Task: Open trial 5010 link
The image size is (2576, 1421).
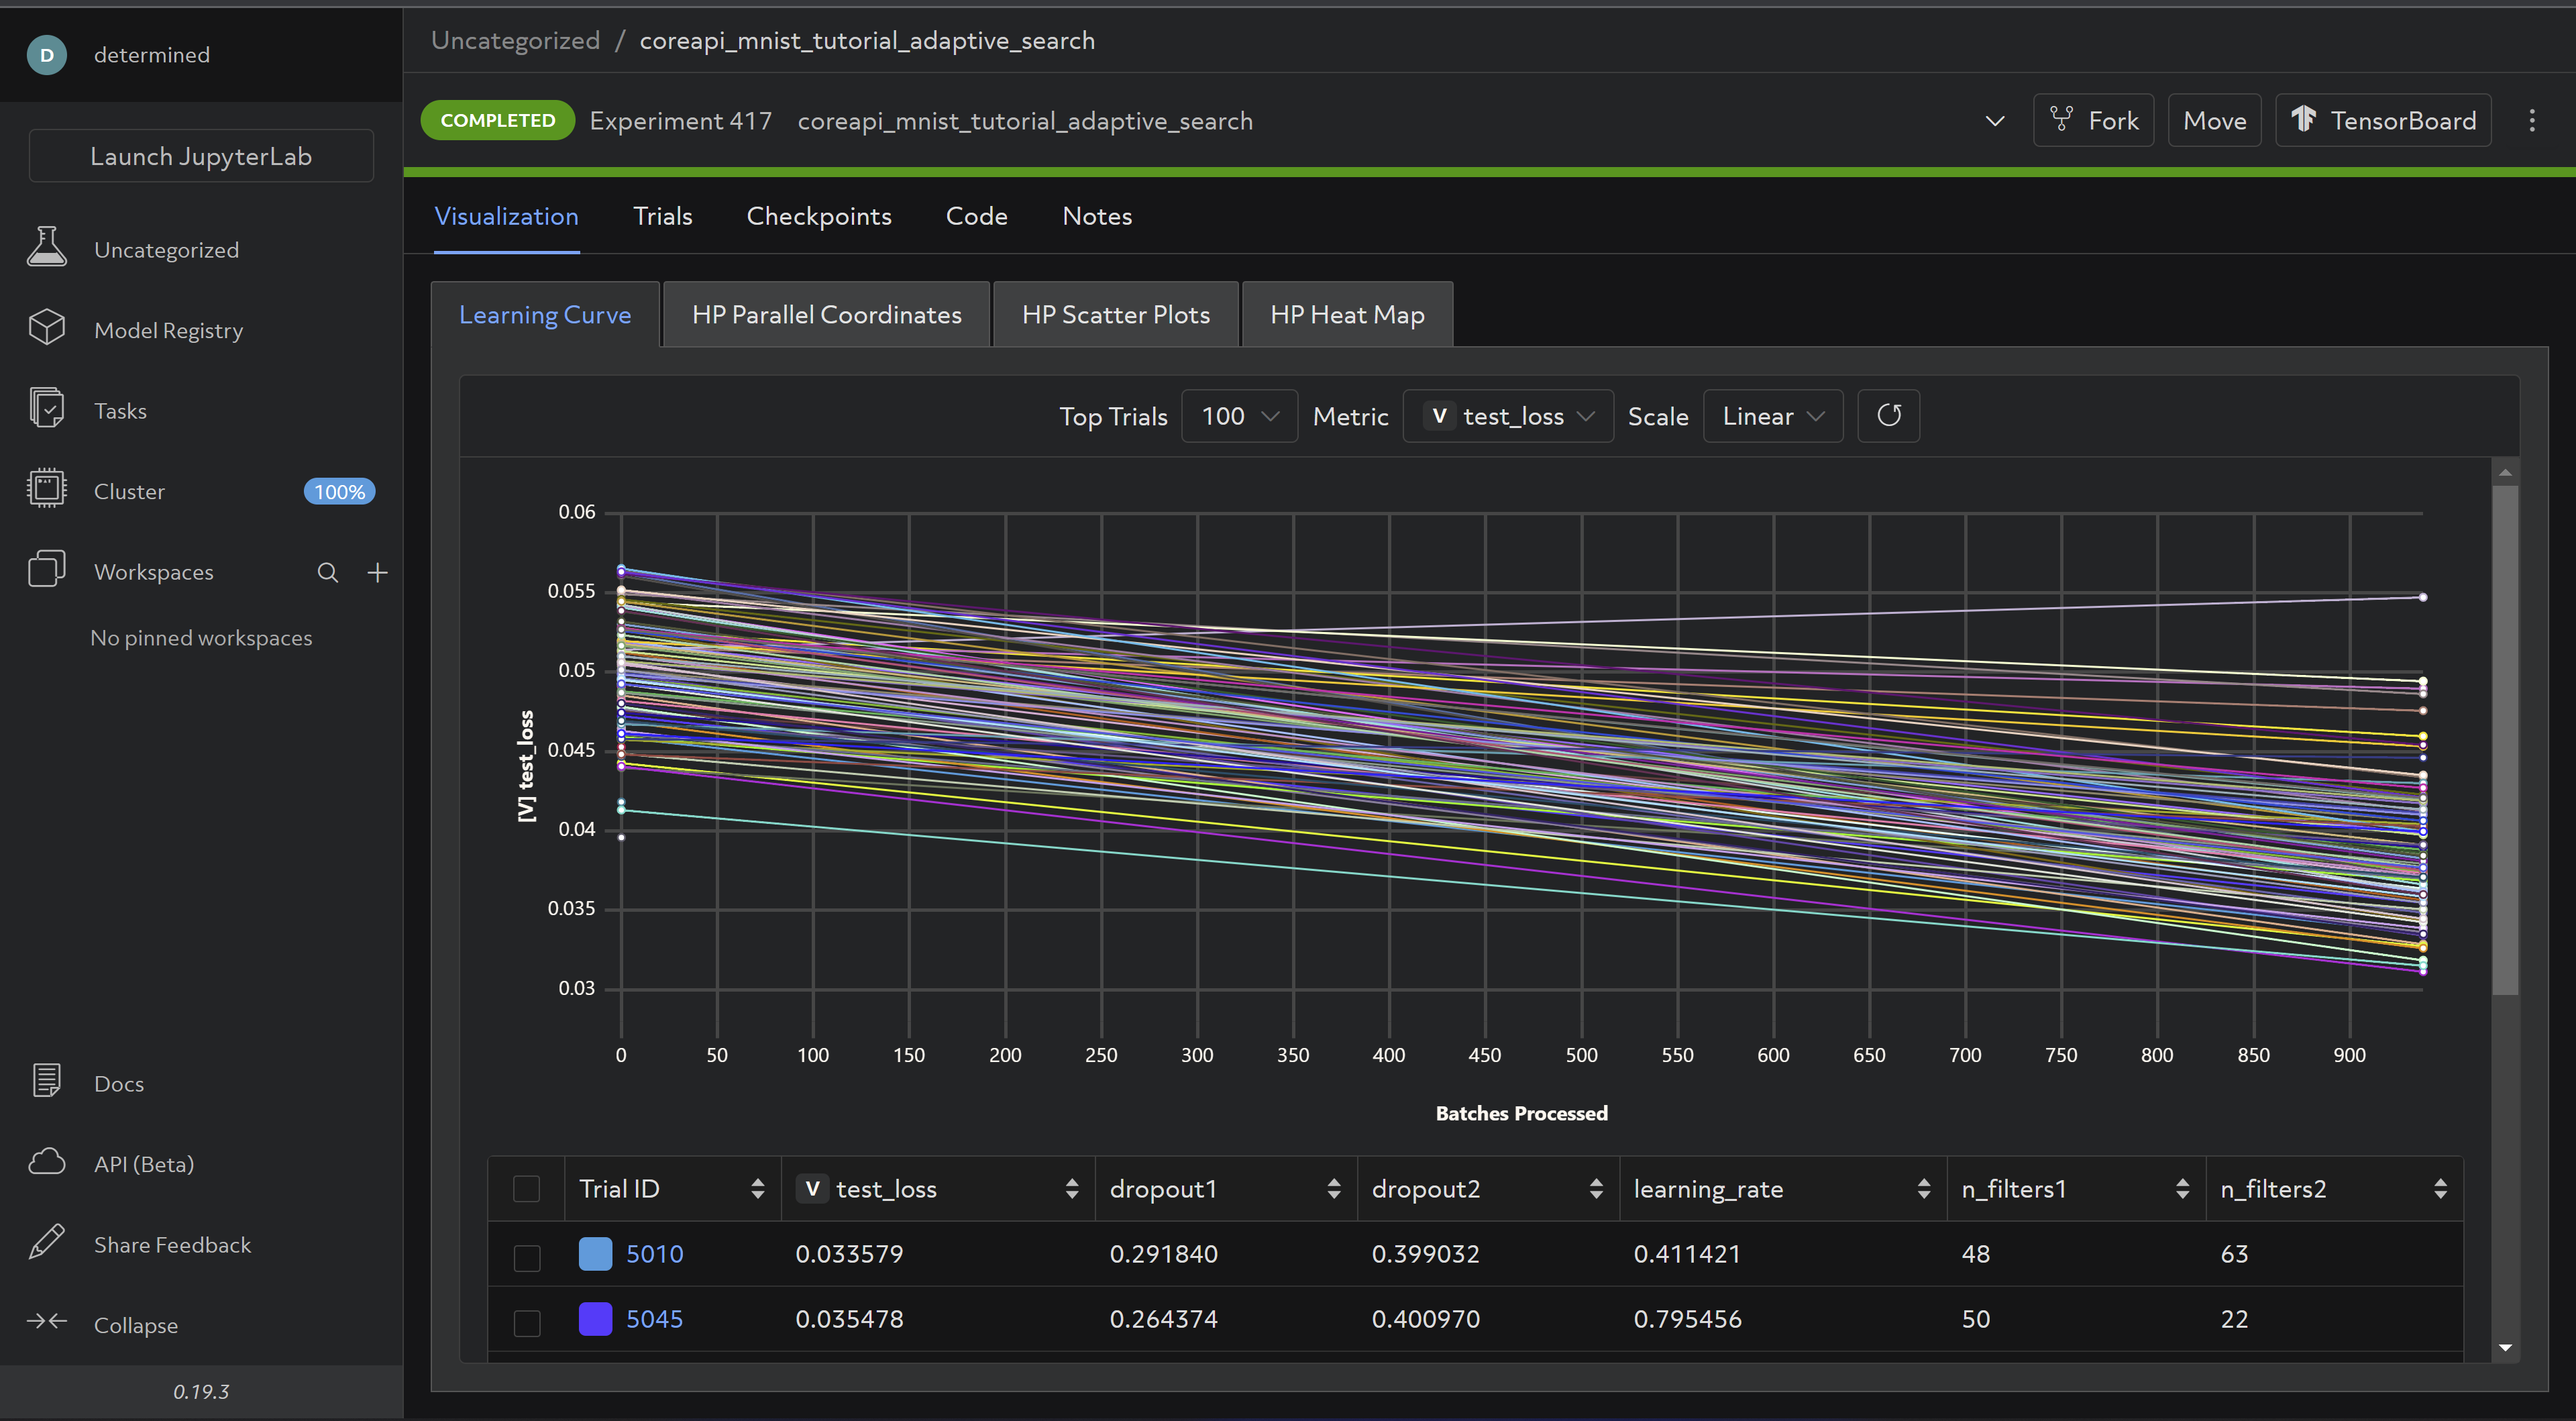Action: point(654,1254)
